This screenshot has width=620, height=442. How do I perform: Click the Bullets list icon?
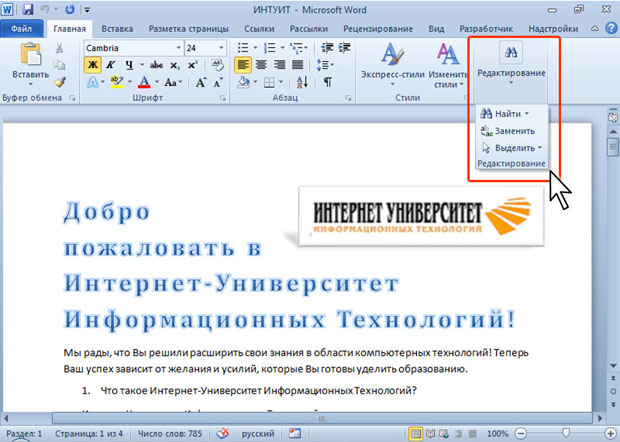point(243,48)
